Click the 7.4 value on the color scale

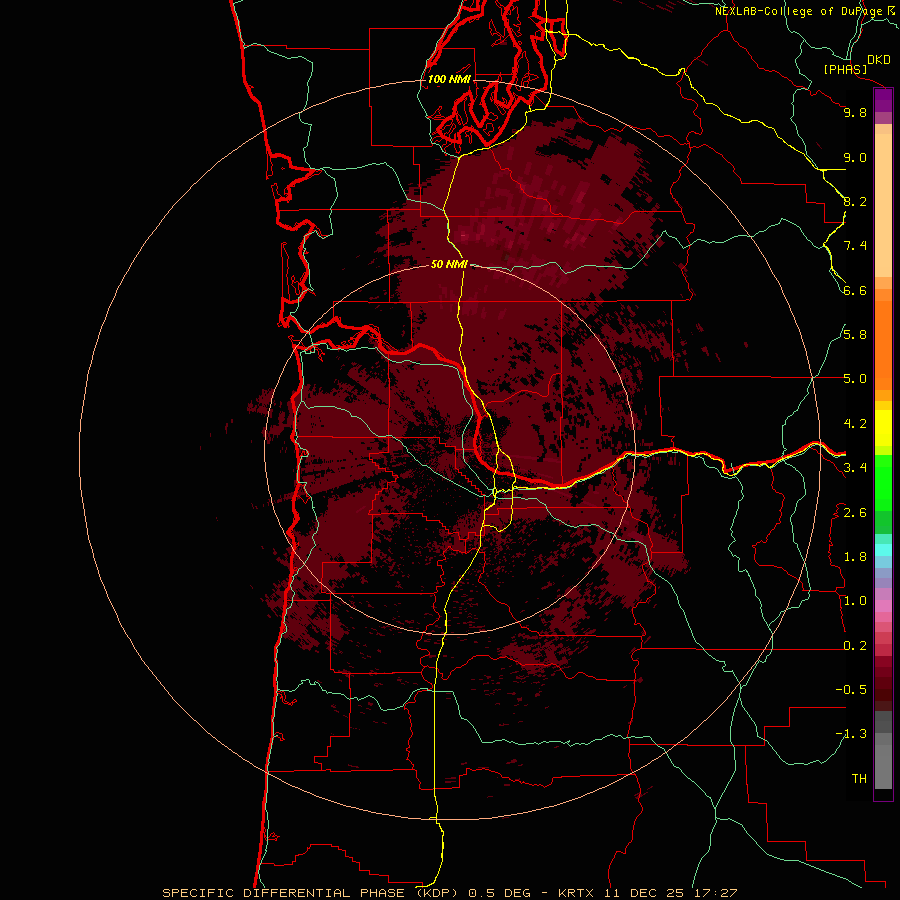tap(855, 246)
